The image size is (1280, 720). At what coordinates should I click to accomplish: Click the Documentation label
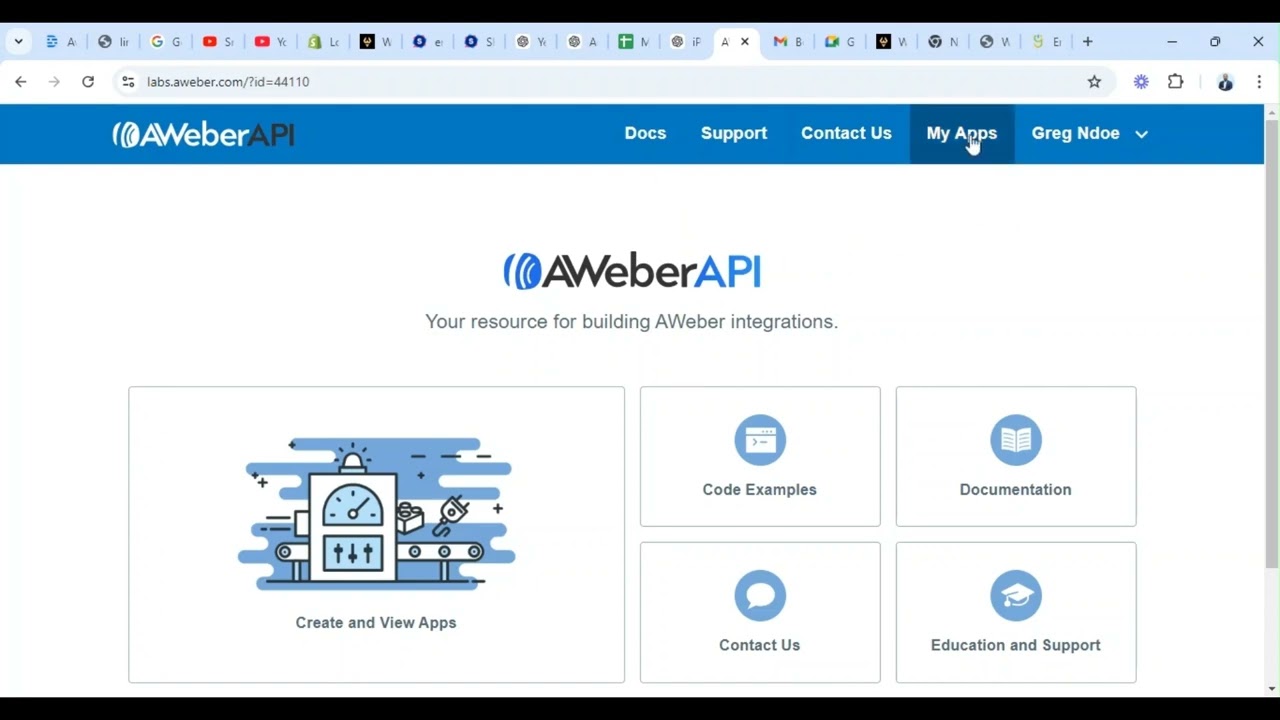1016,490
